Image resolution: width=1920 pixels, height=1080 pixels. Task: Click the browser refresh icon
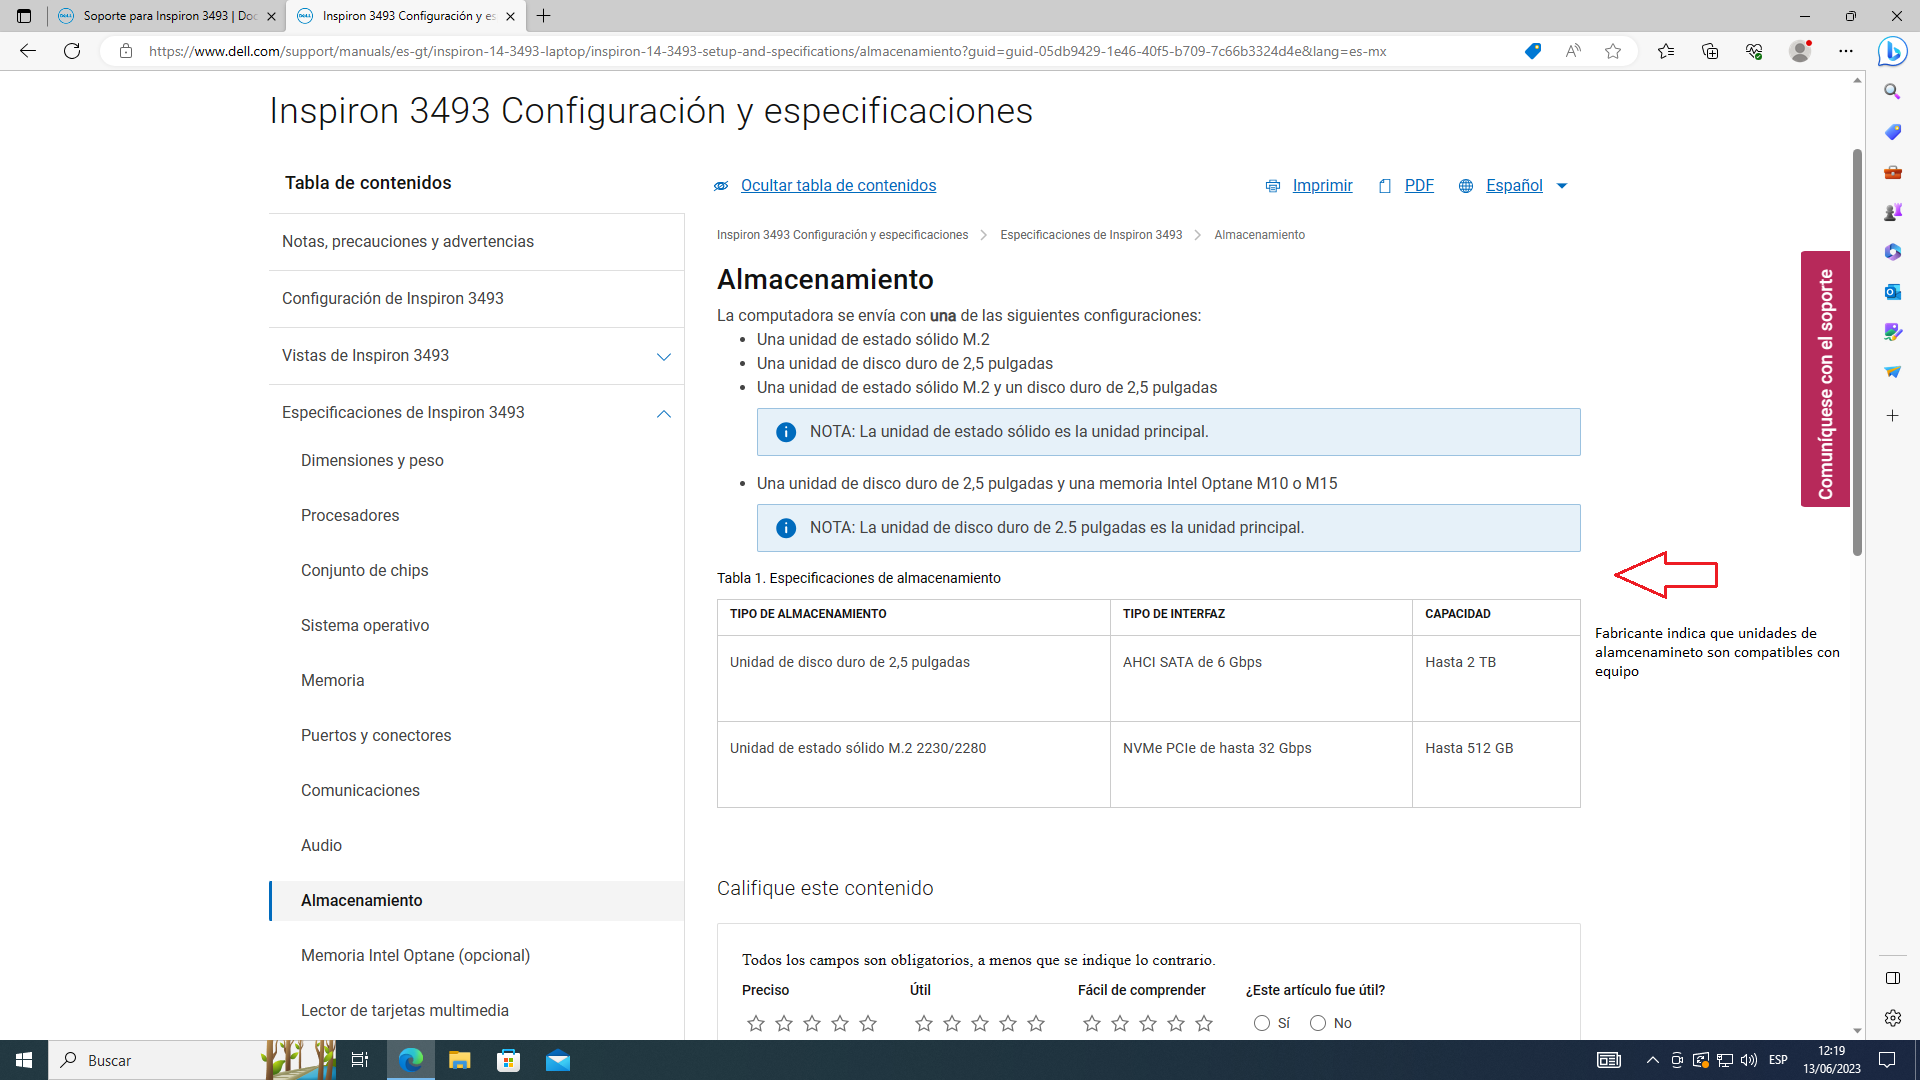[72, 51]
